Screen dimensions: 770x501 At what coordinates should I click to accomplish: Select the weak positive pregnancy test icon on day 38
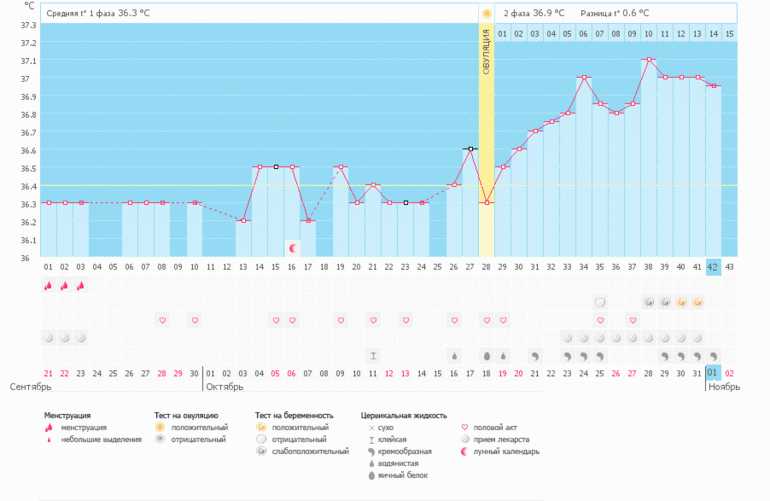pyautogui.click(x=649, y=302)
